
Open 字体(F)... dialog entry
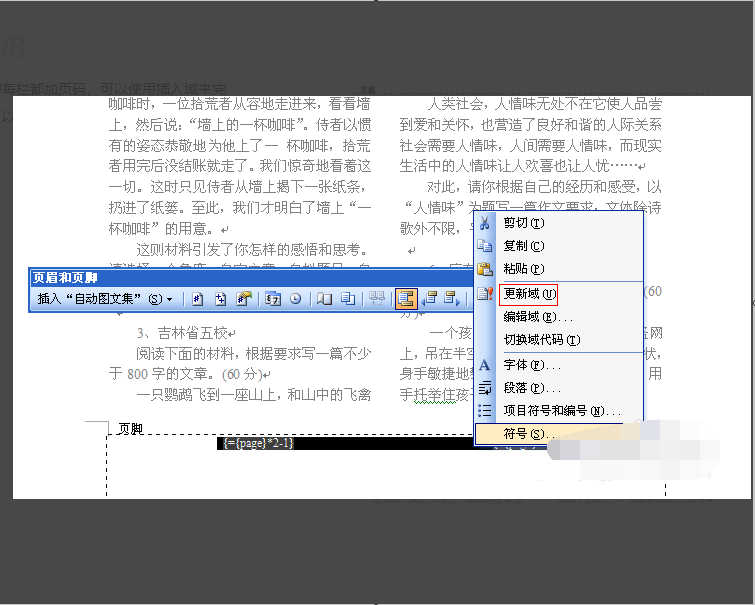pyautogui.click(x=559, y=365)
